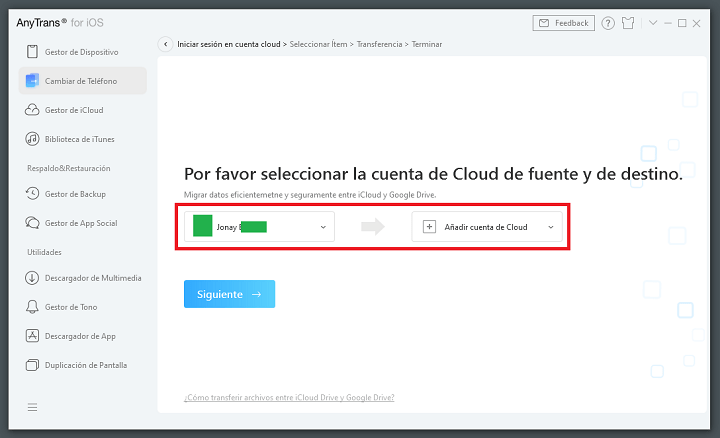This screenshot has height=438, width=720.
Task: Collapse sidebar with the hamburger menu icon
Action: [x=32, y=407]
